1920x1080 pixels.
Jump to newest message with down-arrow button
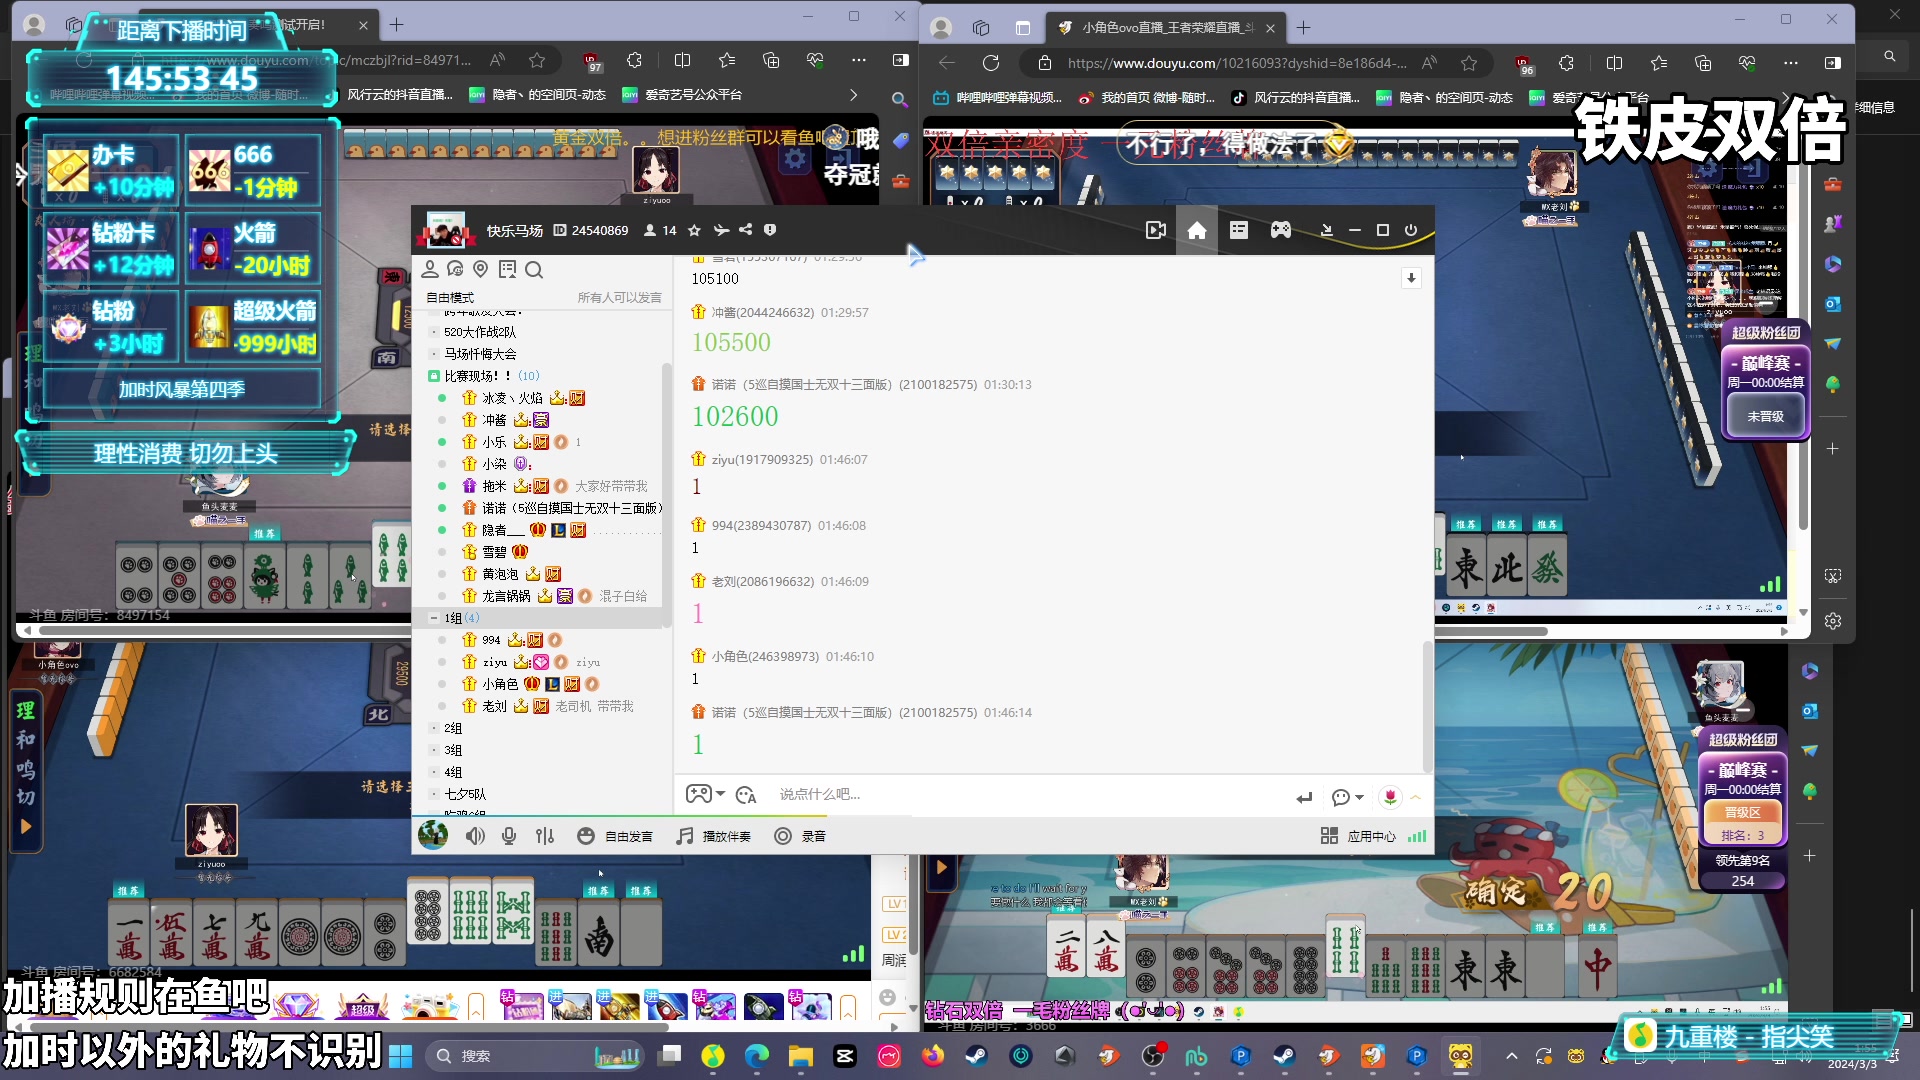tap(1411, 278)
